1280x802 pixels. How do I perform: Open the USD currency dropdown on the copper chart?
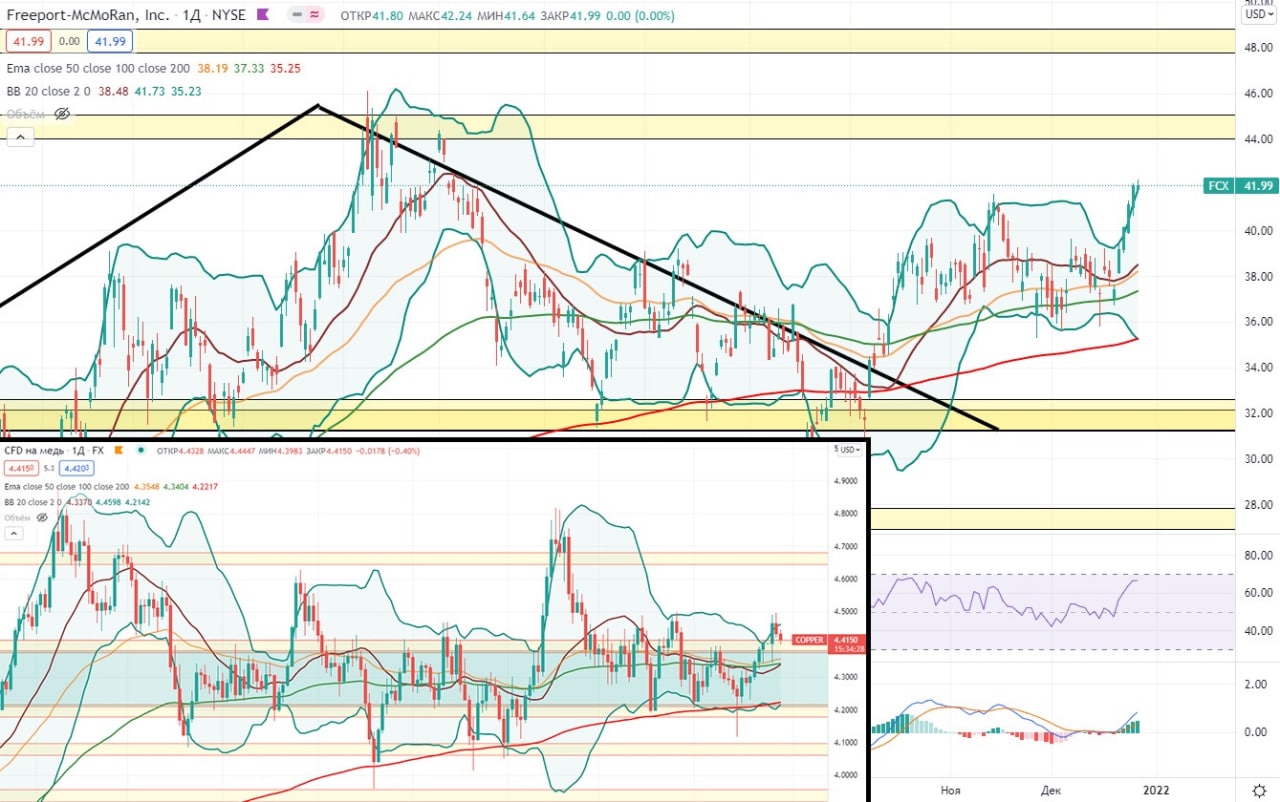click(847, 450)
